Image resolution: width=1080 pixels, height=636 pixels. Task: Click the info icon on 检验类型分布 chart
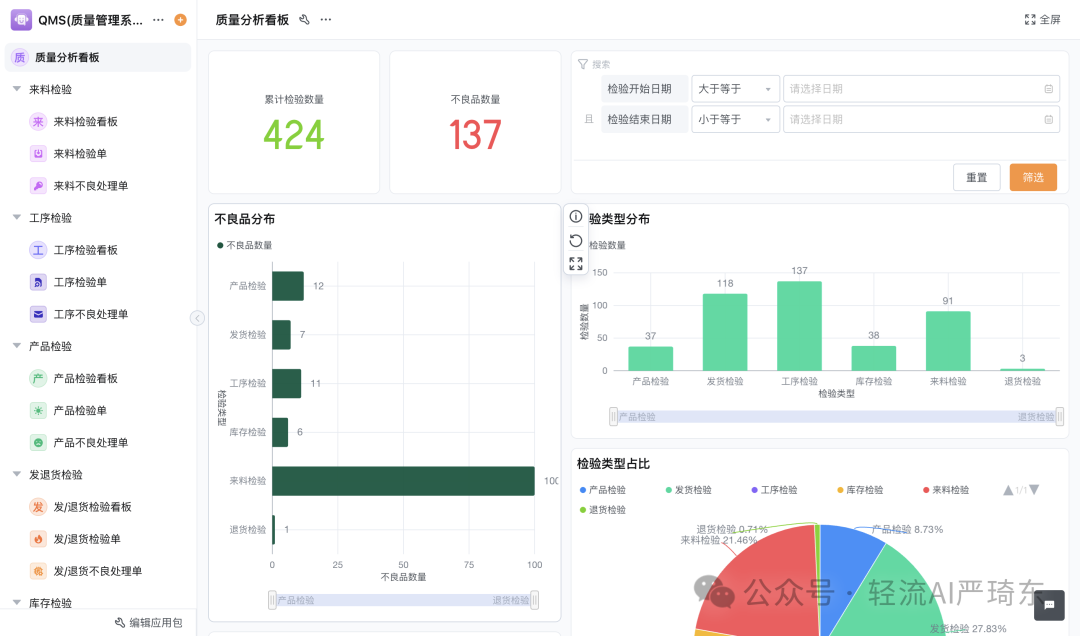(575, 216)
